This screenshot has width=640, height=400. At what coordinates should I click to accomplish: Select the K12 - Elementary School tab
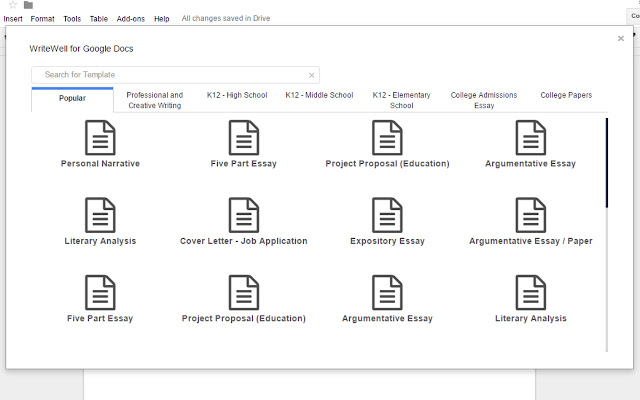(402, 100)
